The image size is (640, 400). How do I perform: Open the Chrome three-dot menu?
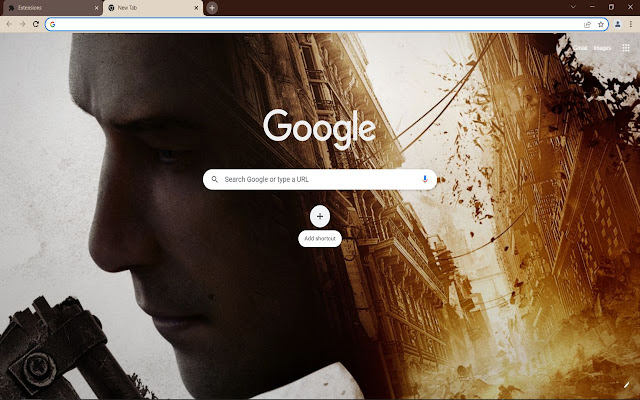[630, 24]
